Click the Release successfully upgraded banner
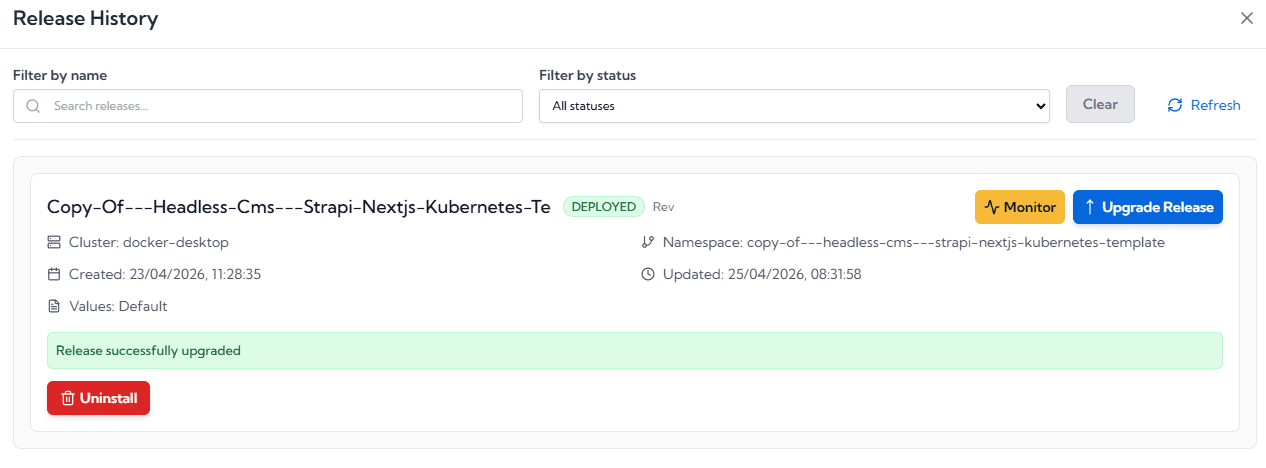Viewport: 1266px width, 468px height. click(x=634, y=351)
